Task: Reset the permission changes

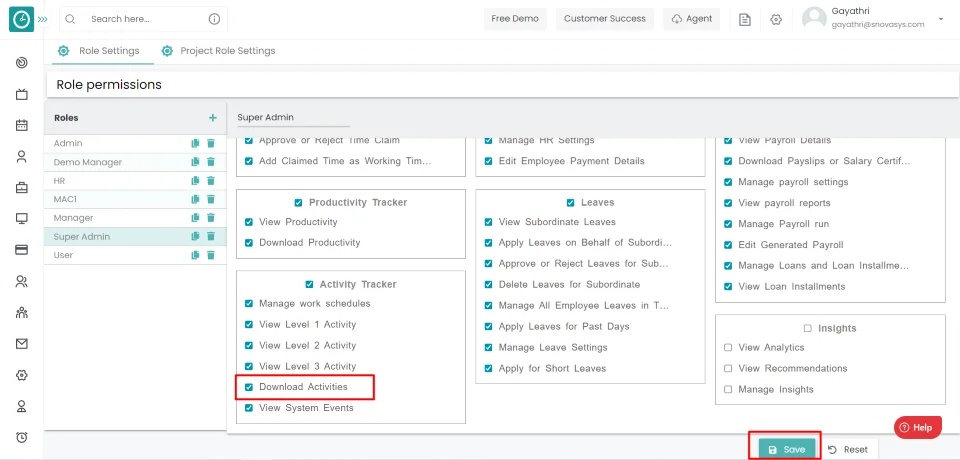Action: 849,450
